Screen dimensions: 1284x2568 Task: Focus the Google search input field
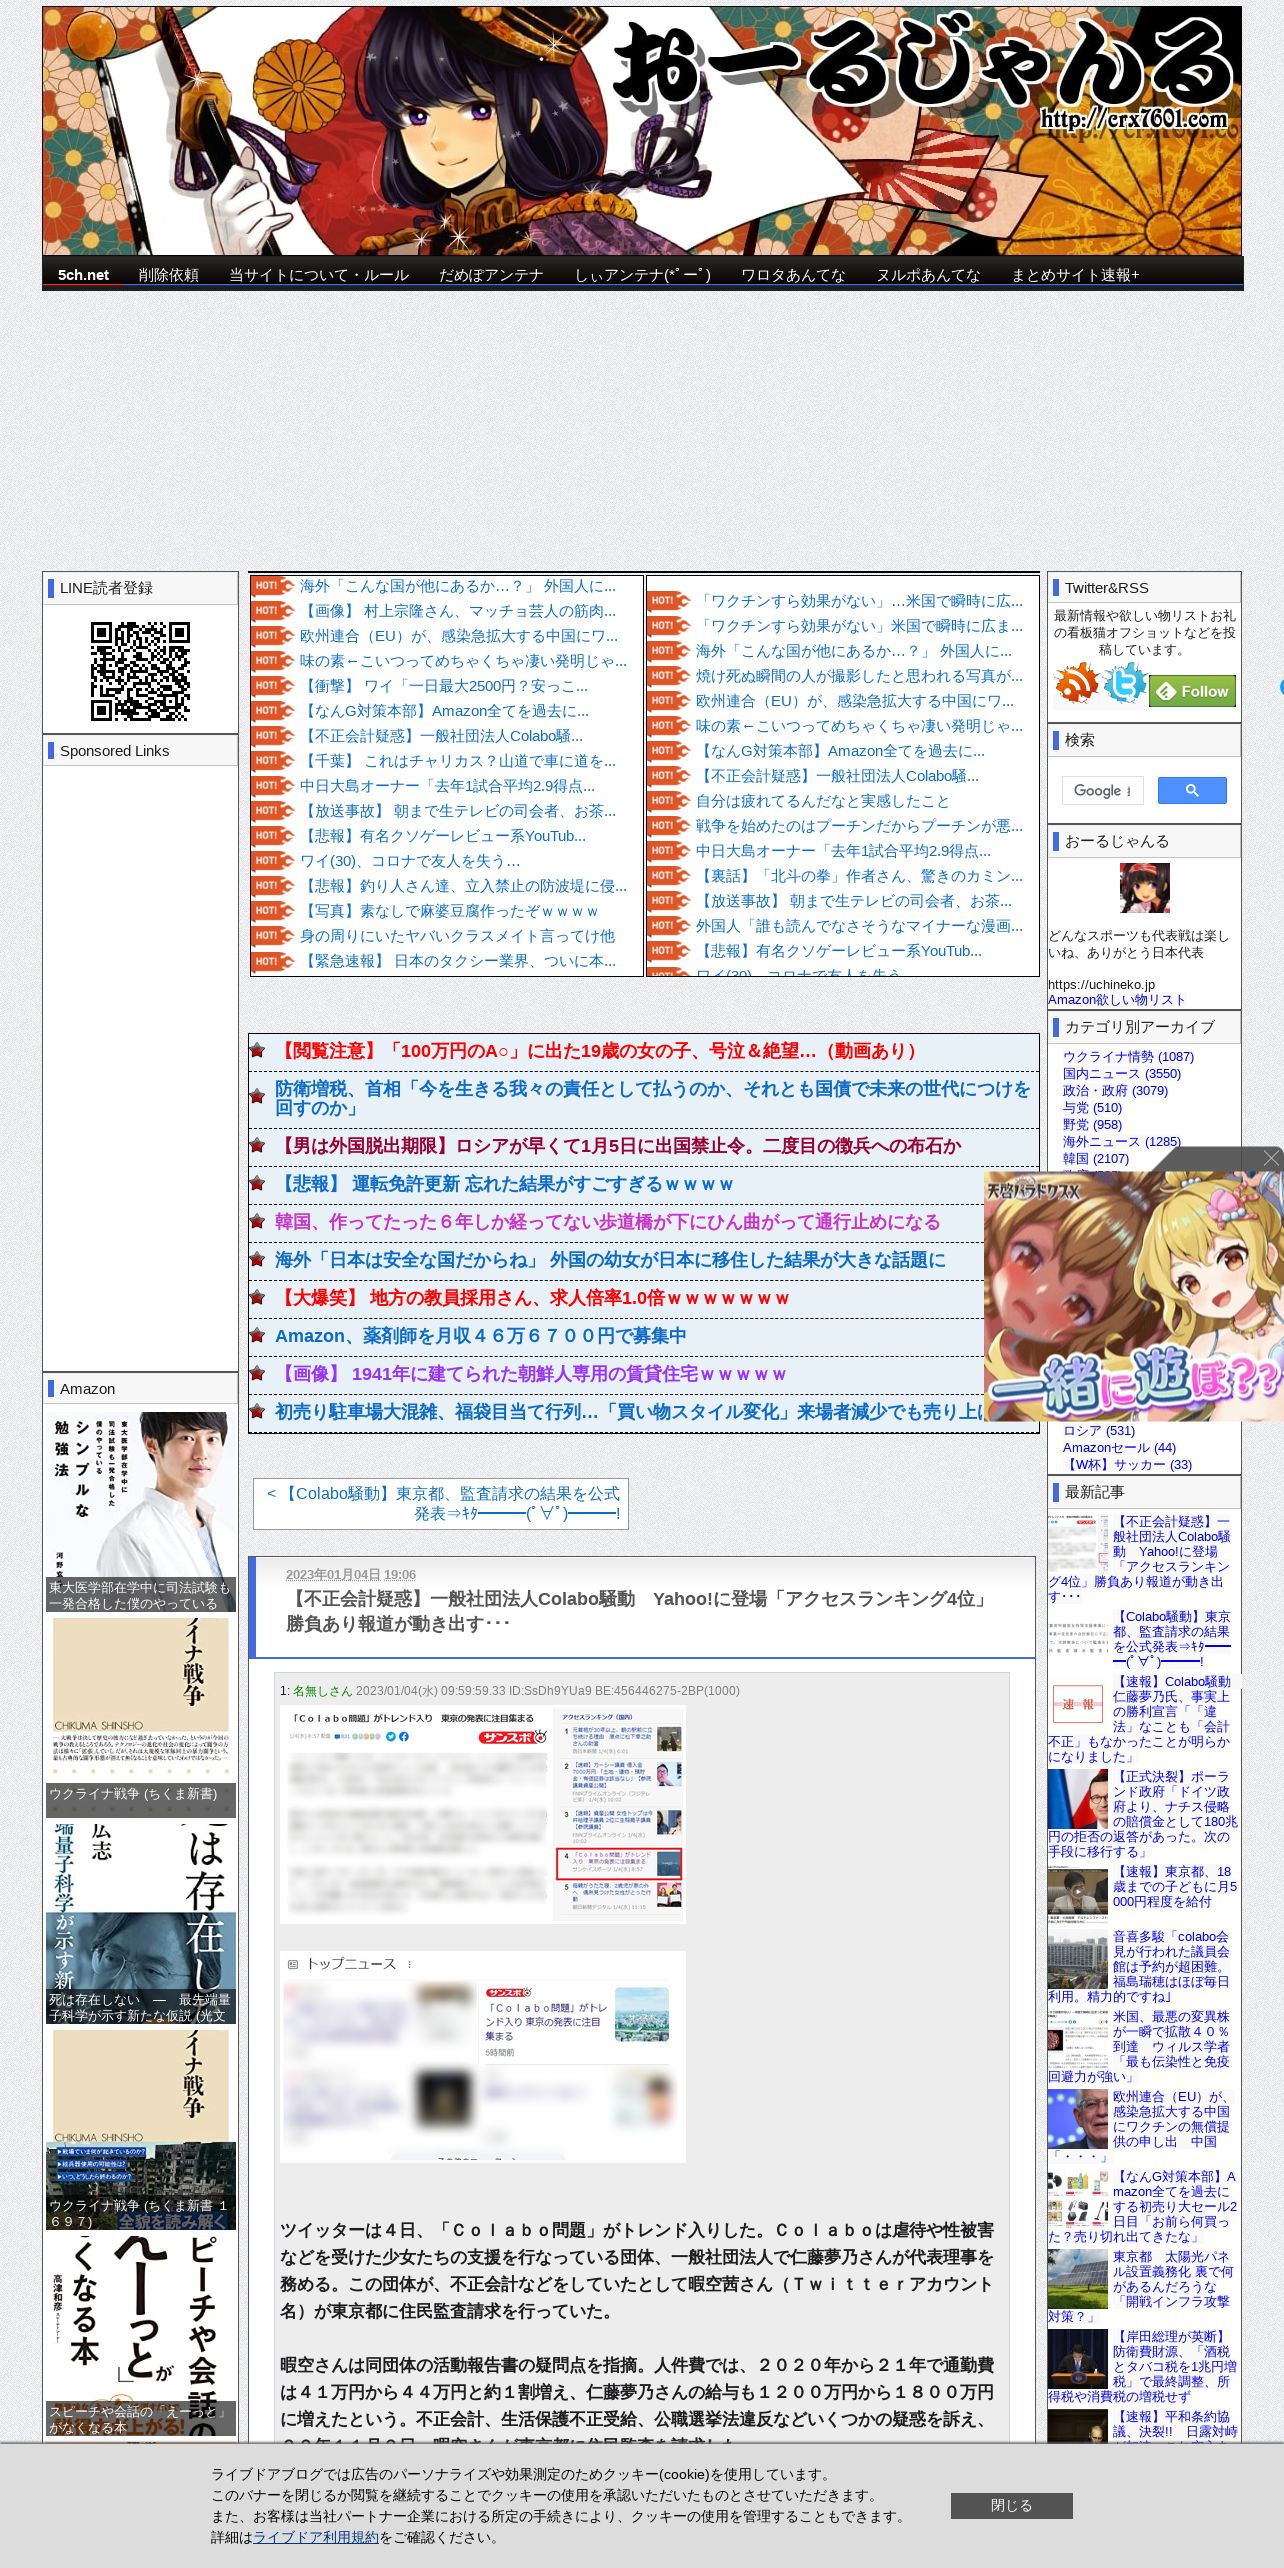pyautogui.click(x=1102, y=790)
